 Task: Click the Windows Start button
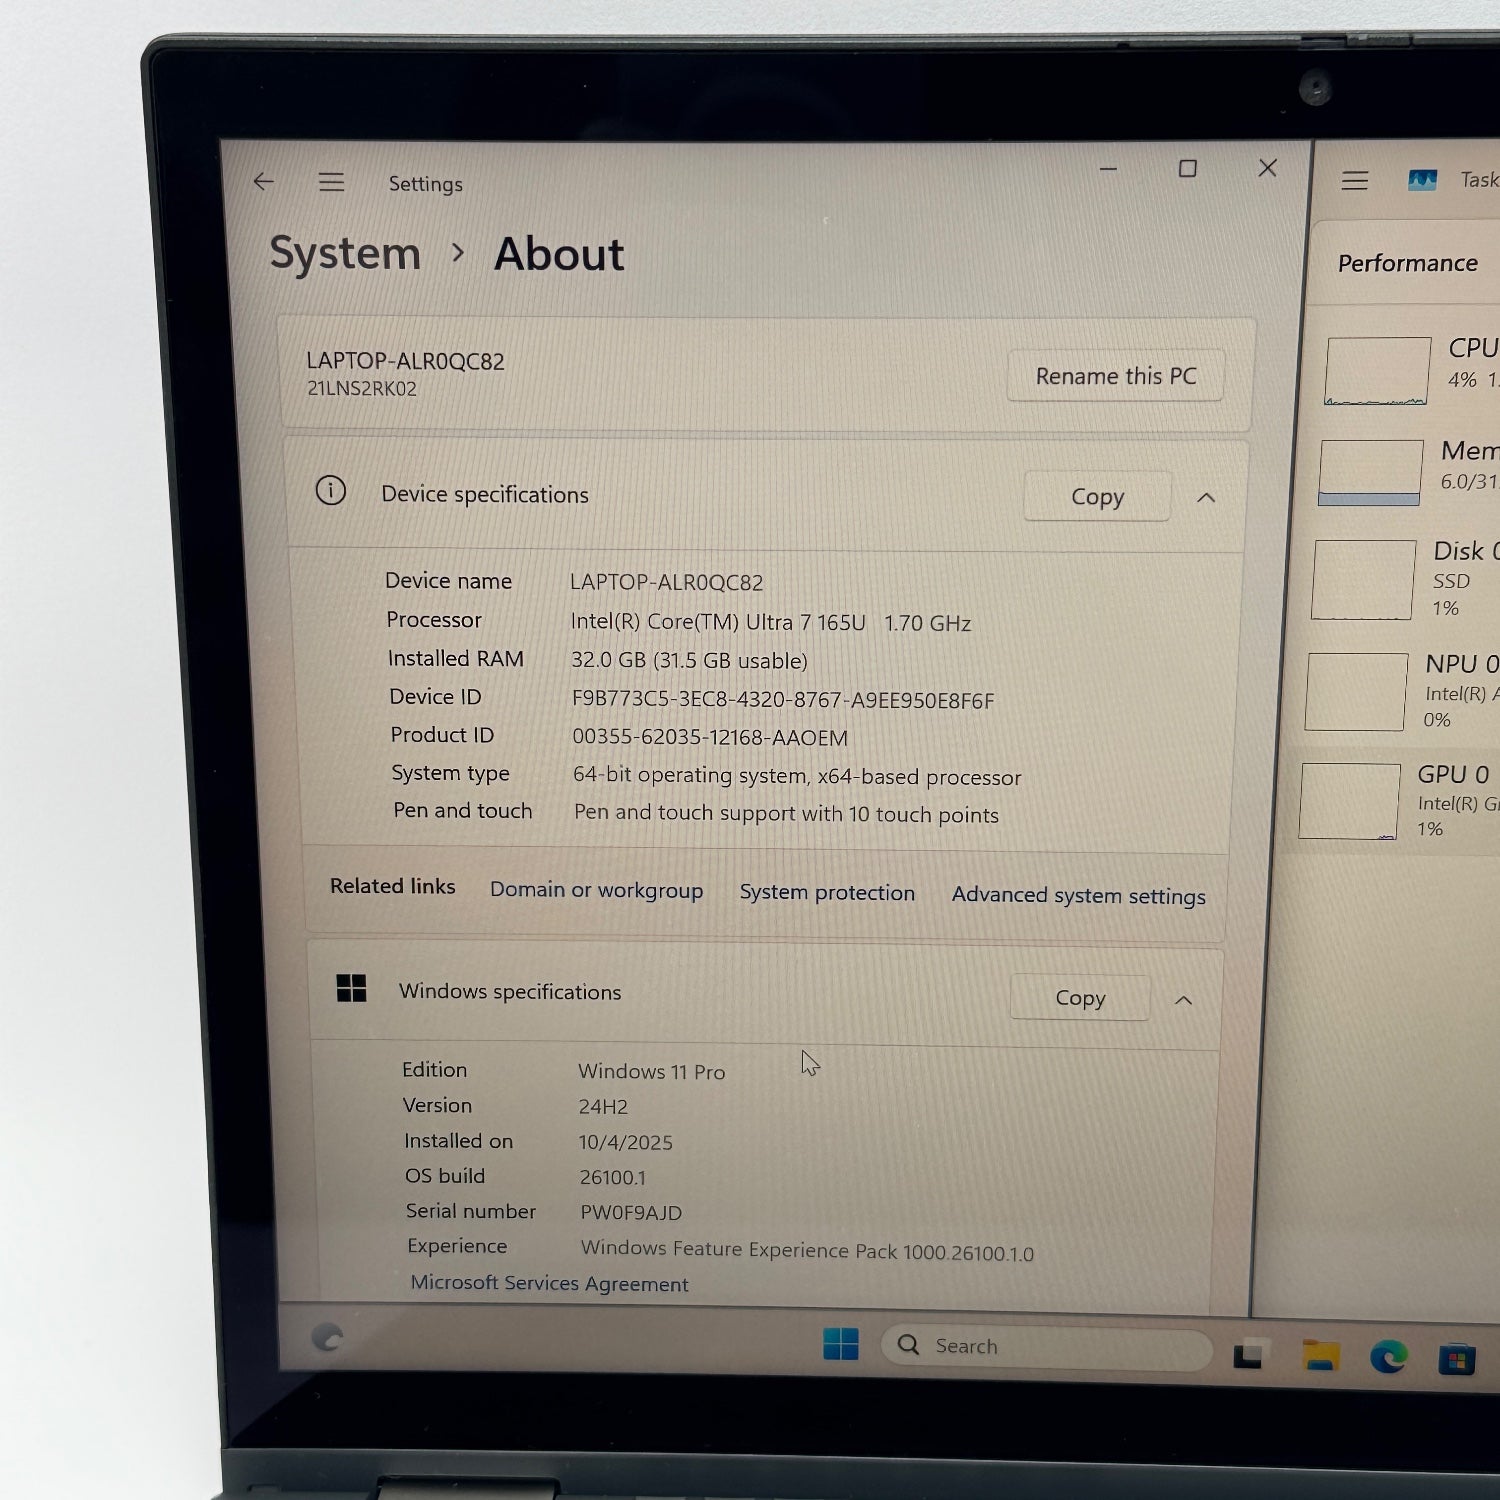click(840, 1344)
